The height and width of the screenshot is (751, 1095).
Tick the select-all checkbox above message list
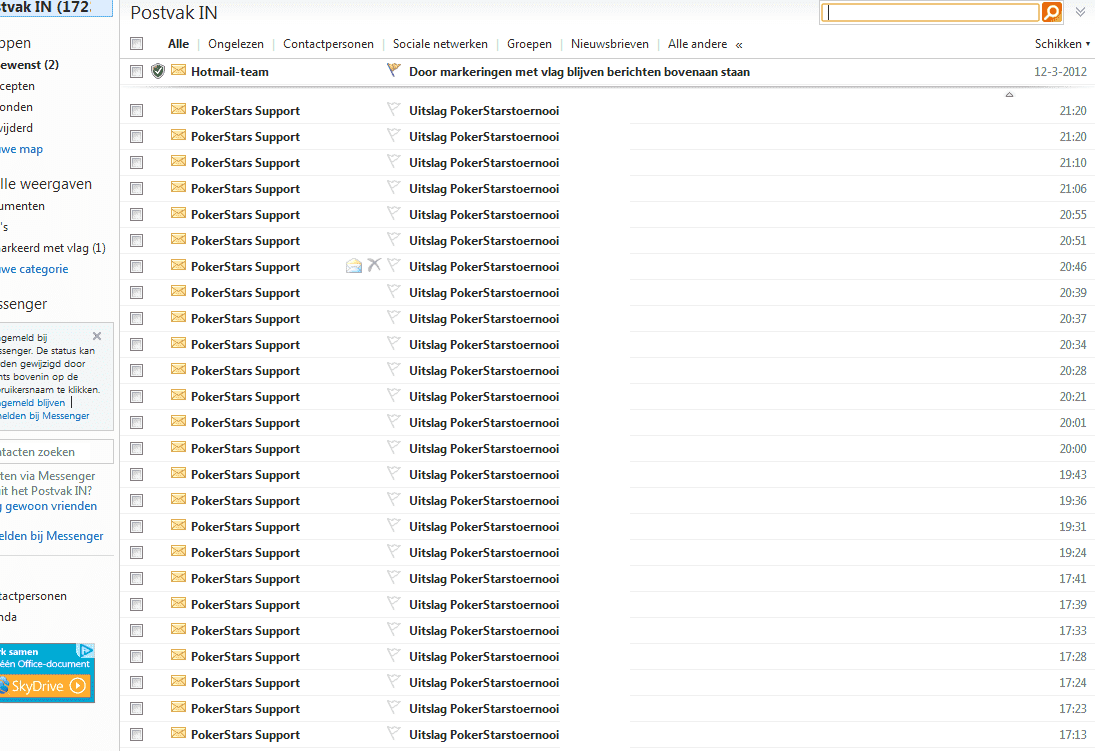coord(137,44)
